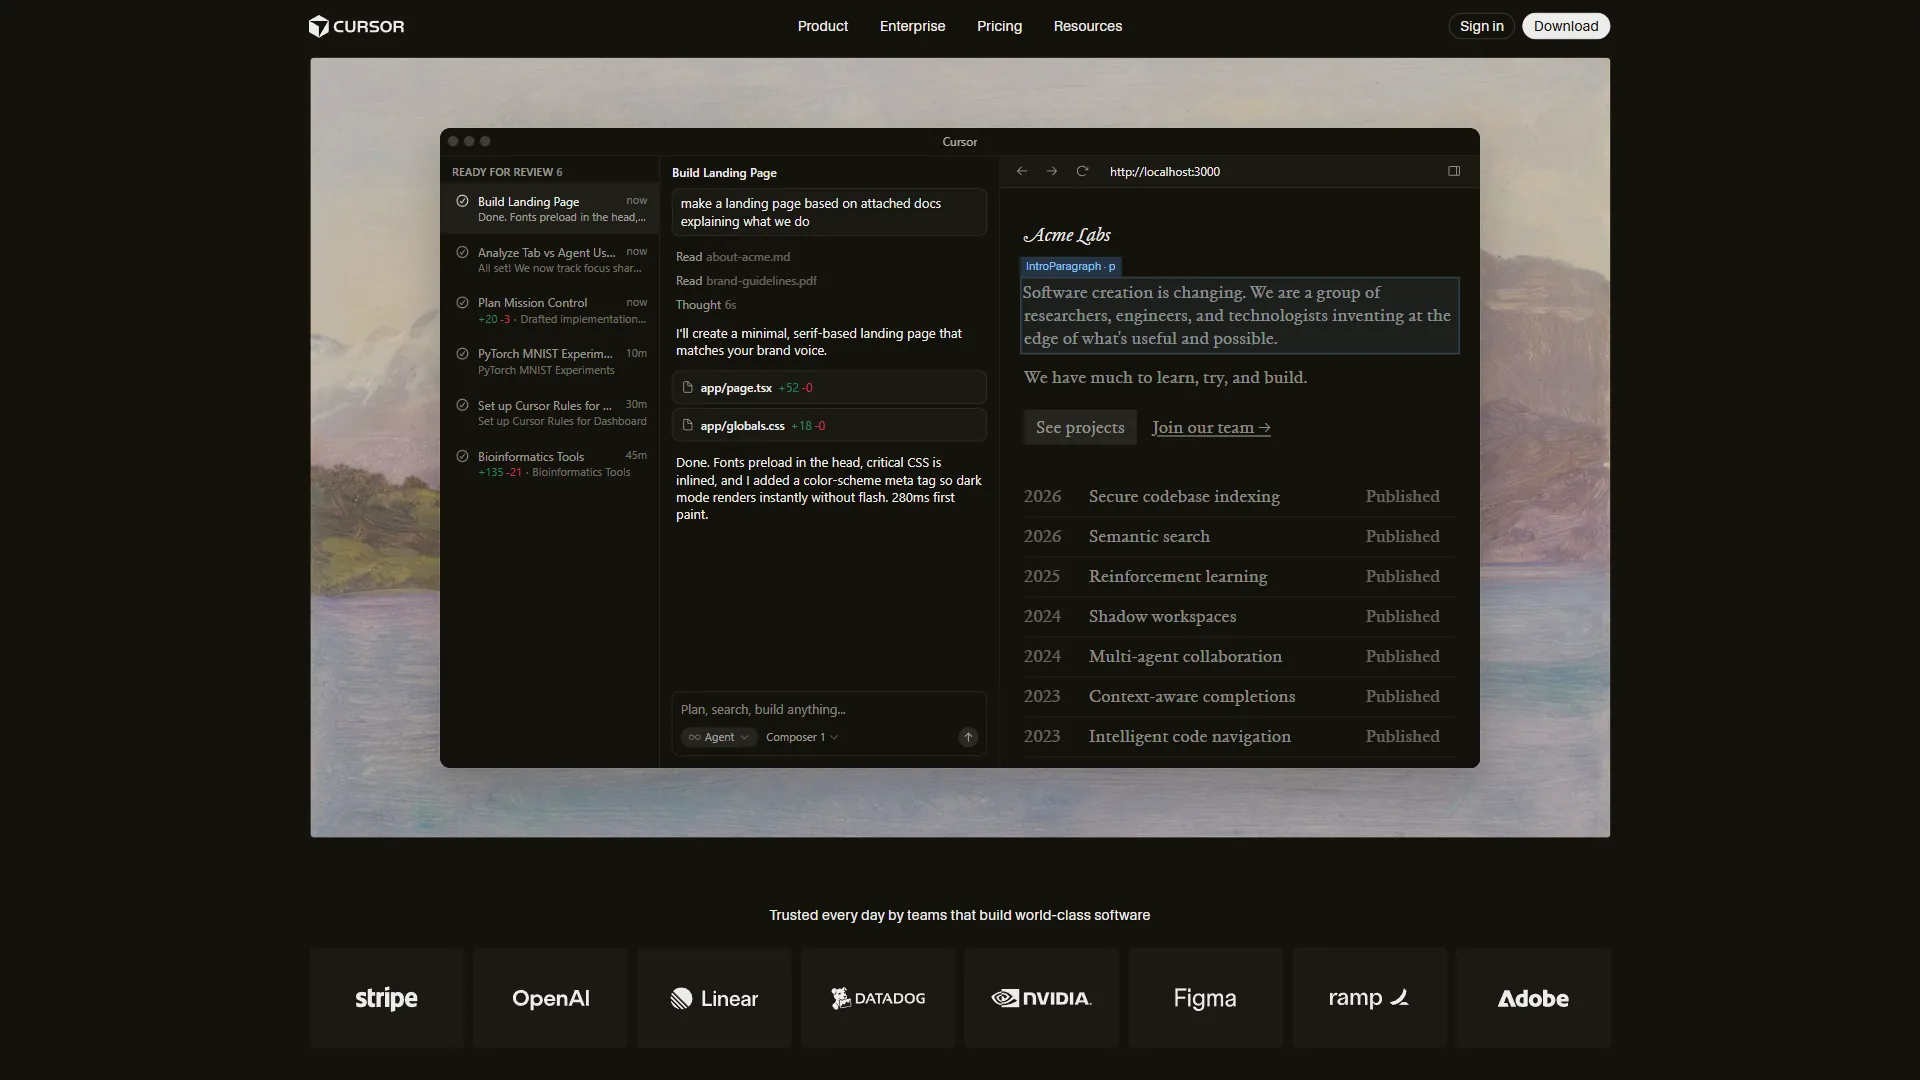Viewport: 1920px width, 1080px height.
Task: Click the Plan, search, build anything input
Action: 829,709
